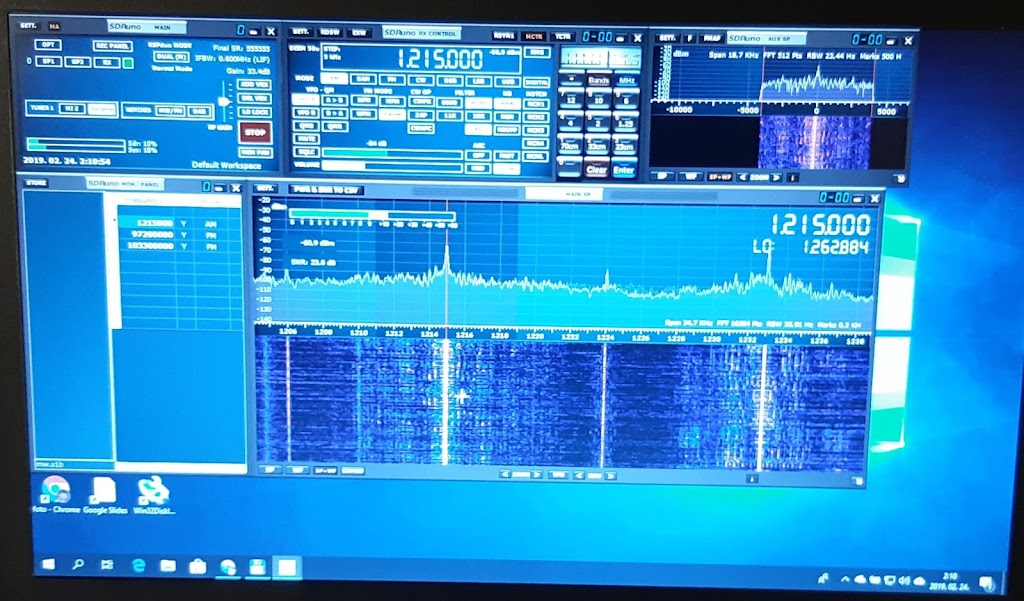
Task: Open the Google Slides desktop icon
Action: coord(103,494)
